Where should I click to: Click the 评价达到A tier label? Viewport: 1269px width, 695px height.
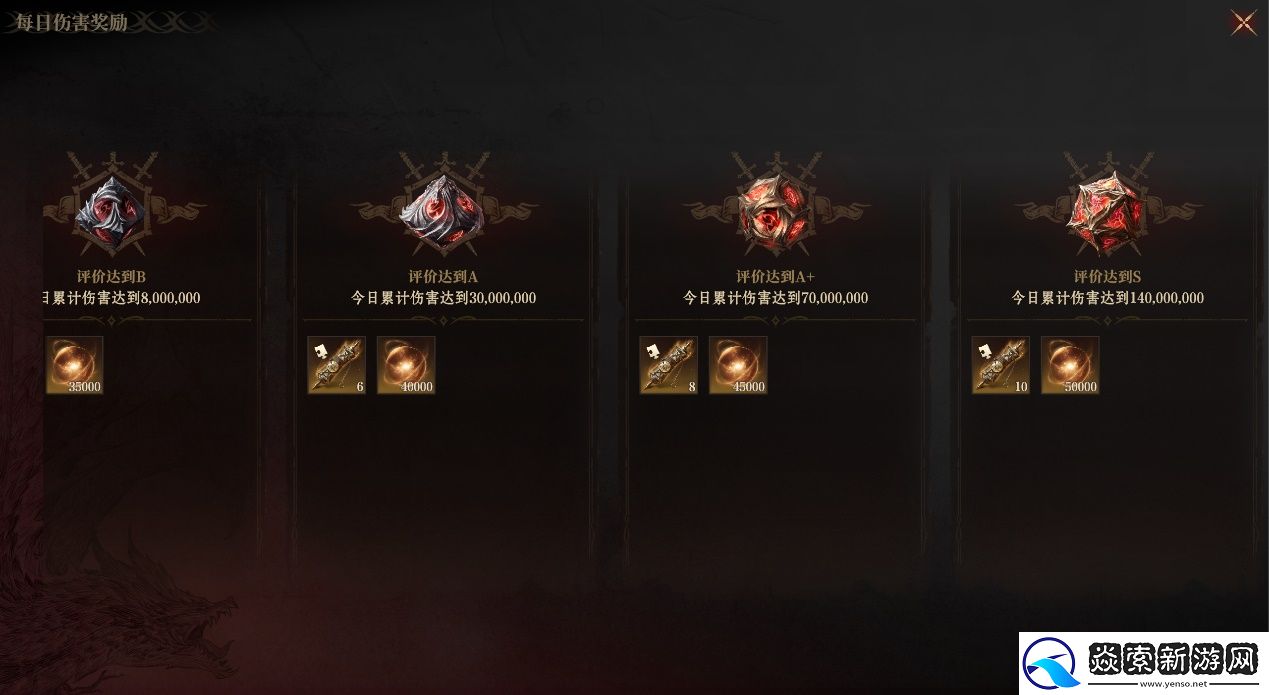coord(443,277)
